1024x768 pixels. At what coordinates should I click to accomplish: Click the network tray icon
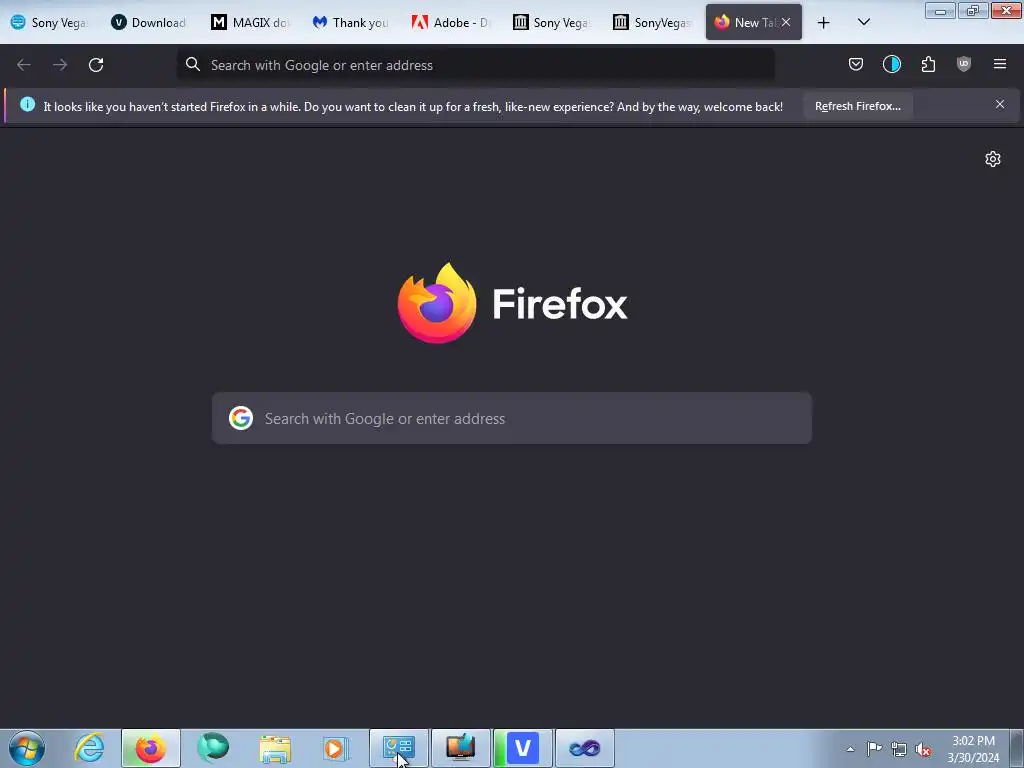[x=899, y=750]
